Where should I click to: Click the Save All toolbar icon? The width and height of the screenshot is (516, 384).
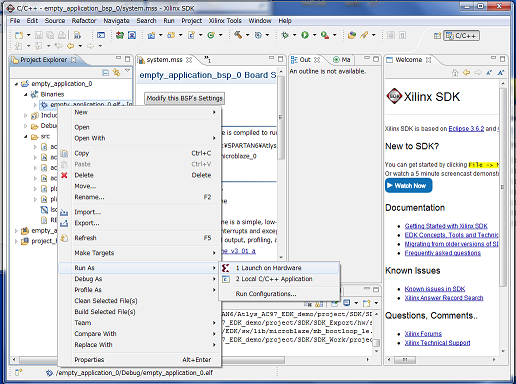[50, 35]
